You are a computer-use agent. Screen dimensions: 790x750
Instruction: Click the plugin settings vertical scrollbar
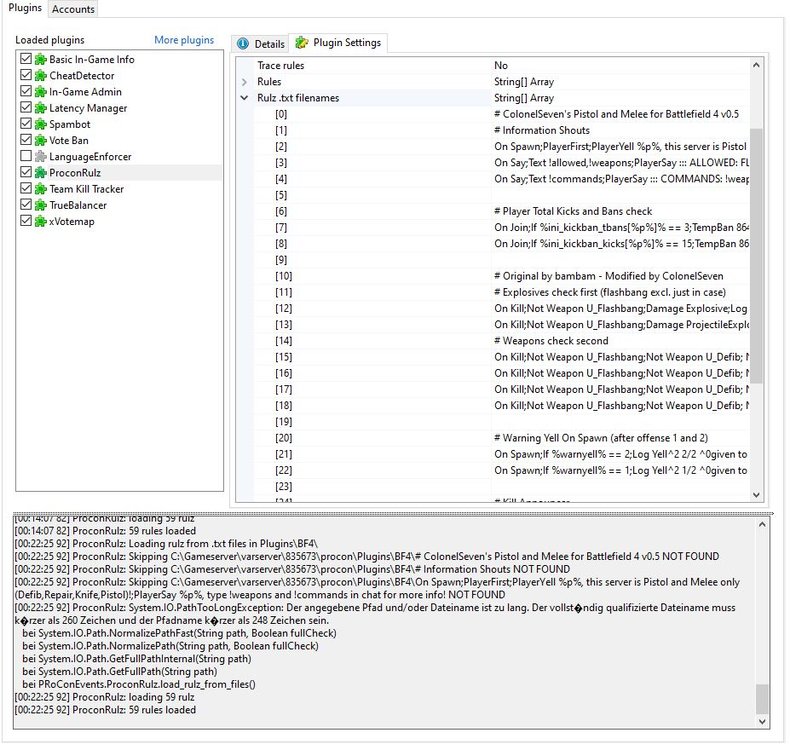pyautogui.click(x=756, y=250)
